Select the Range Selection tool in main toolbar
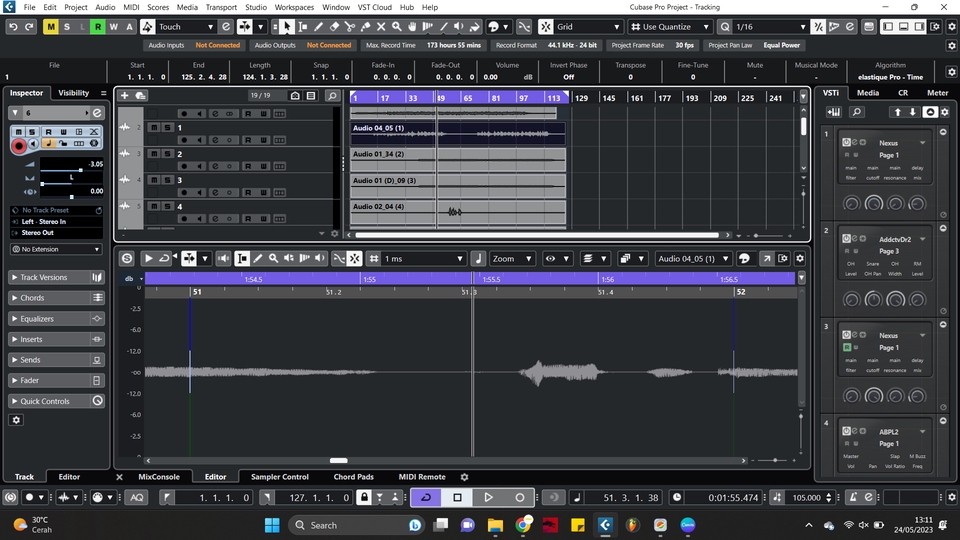This screenshot has width=960, height=540. coord(302,27)
